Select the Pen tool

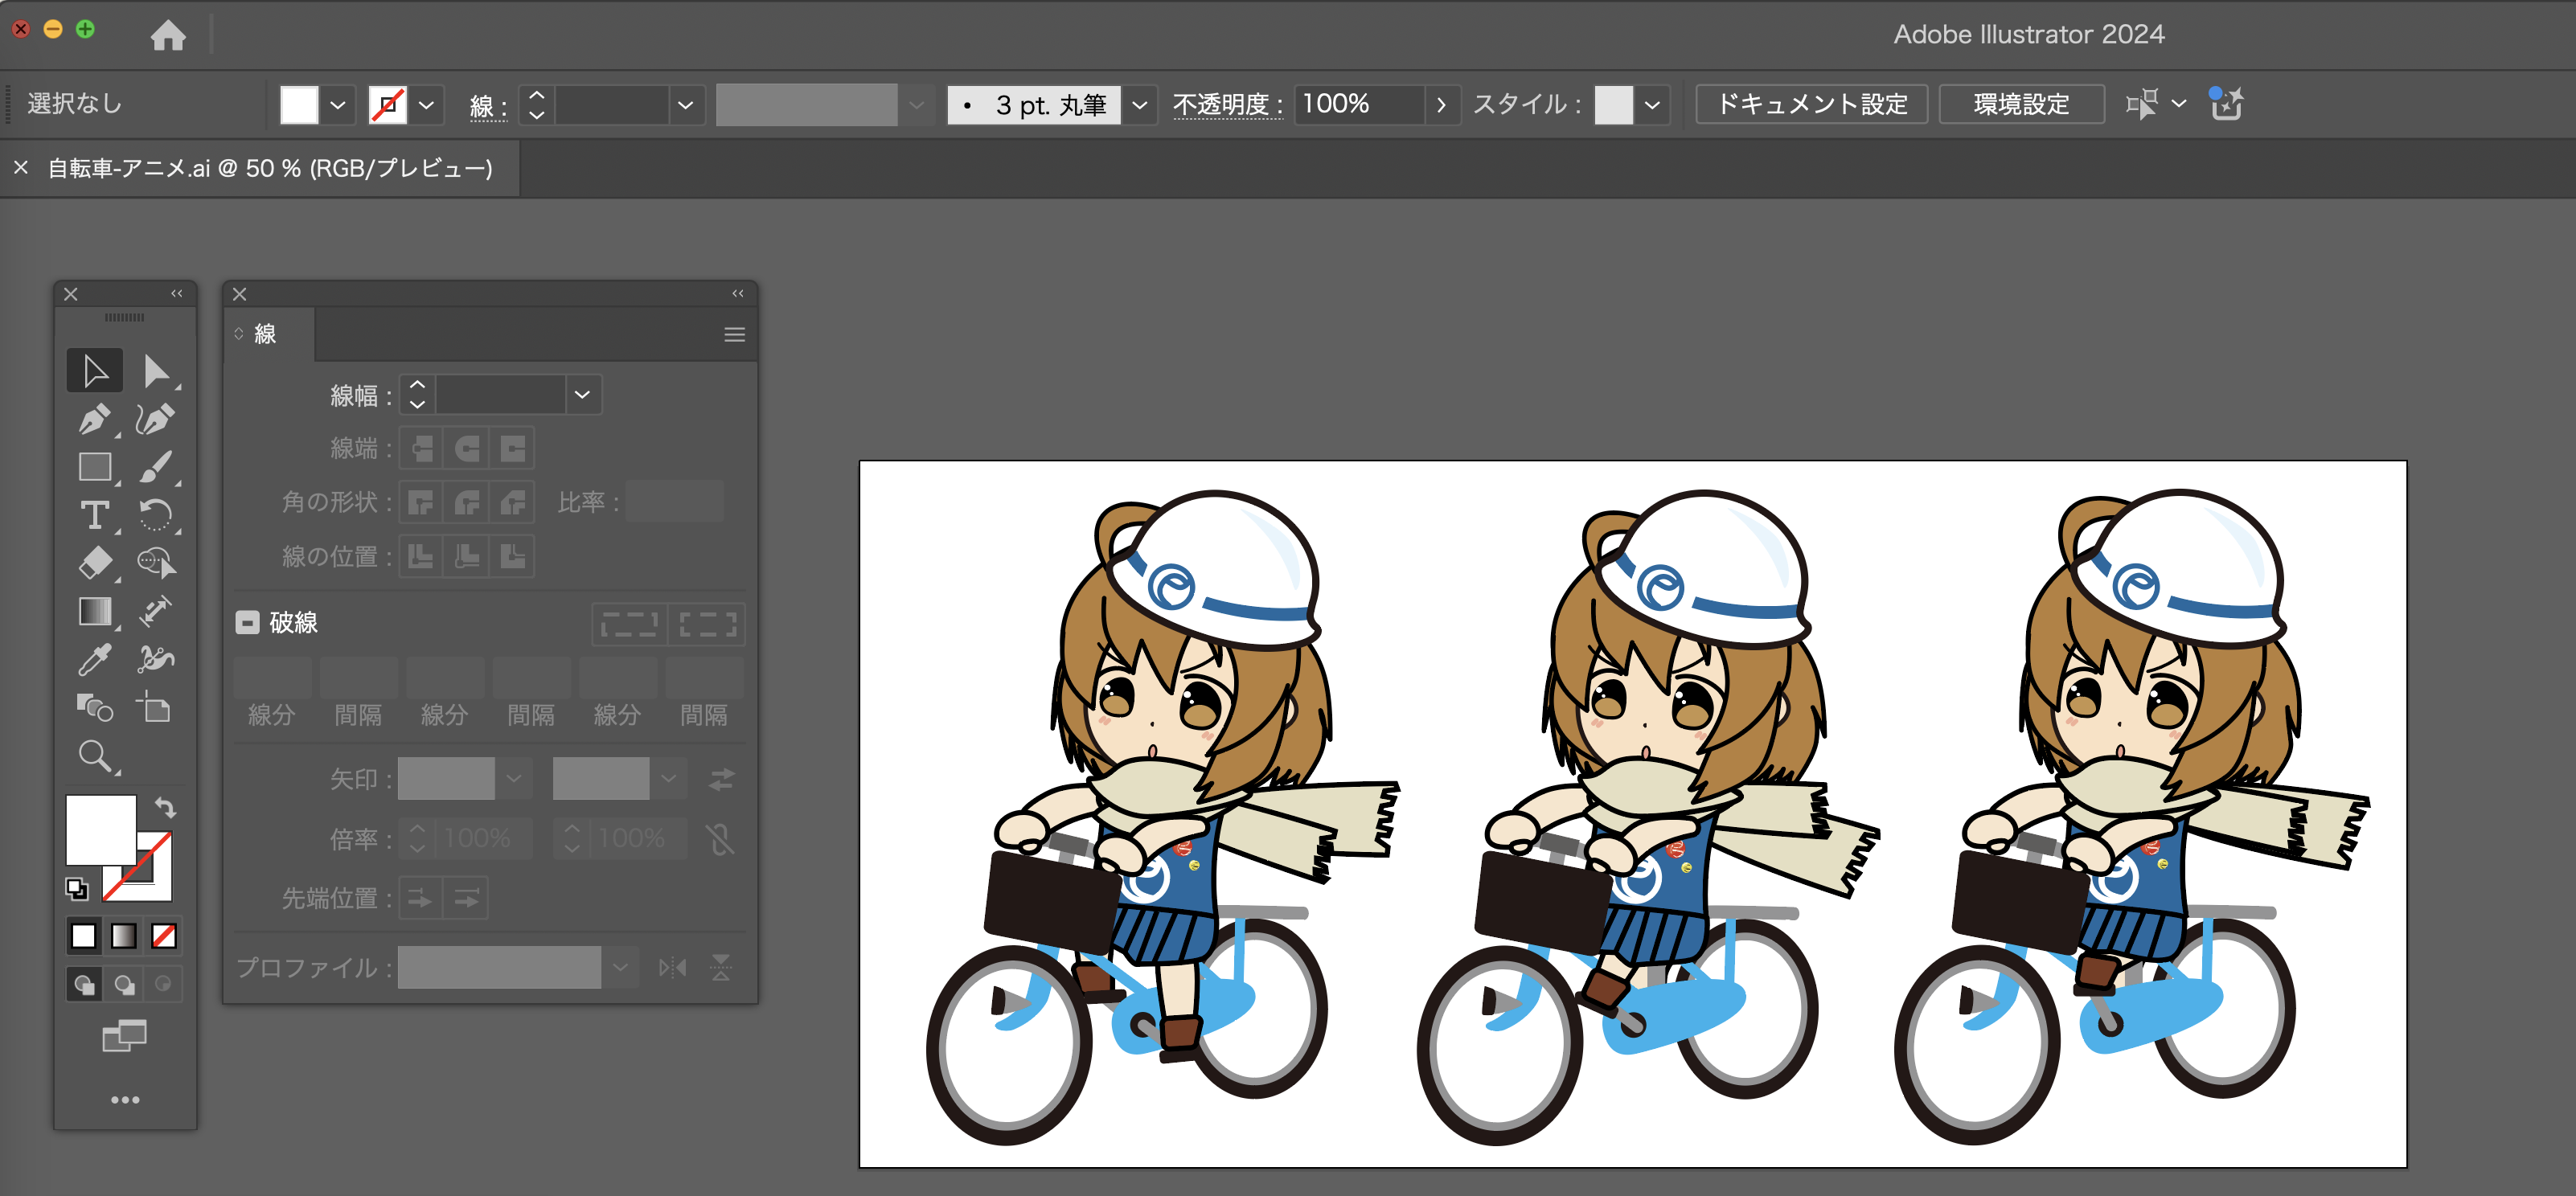point(95,419)
